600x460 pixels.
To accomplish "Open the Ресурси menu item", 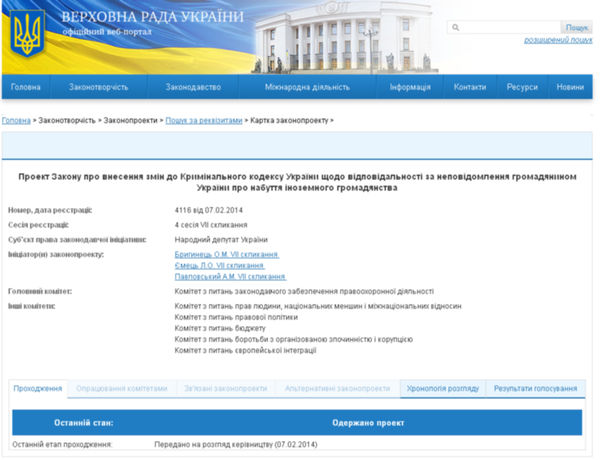I will pyautogui.click(x=522, y=87).
